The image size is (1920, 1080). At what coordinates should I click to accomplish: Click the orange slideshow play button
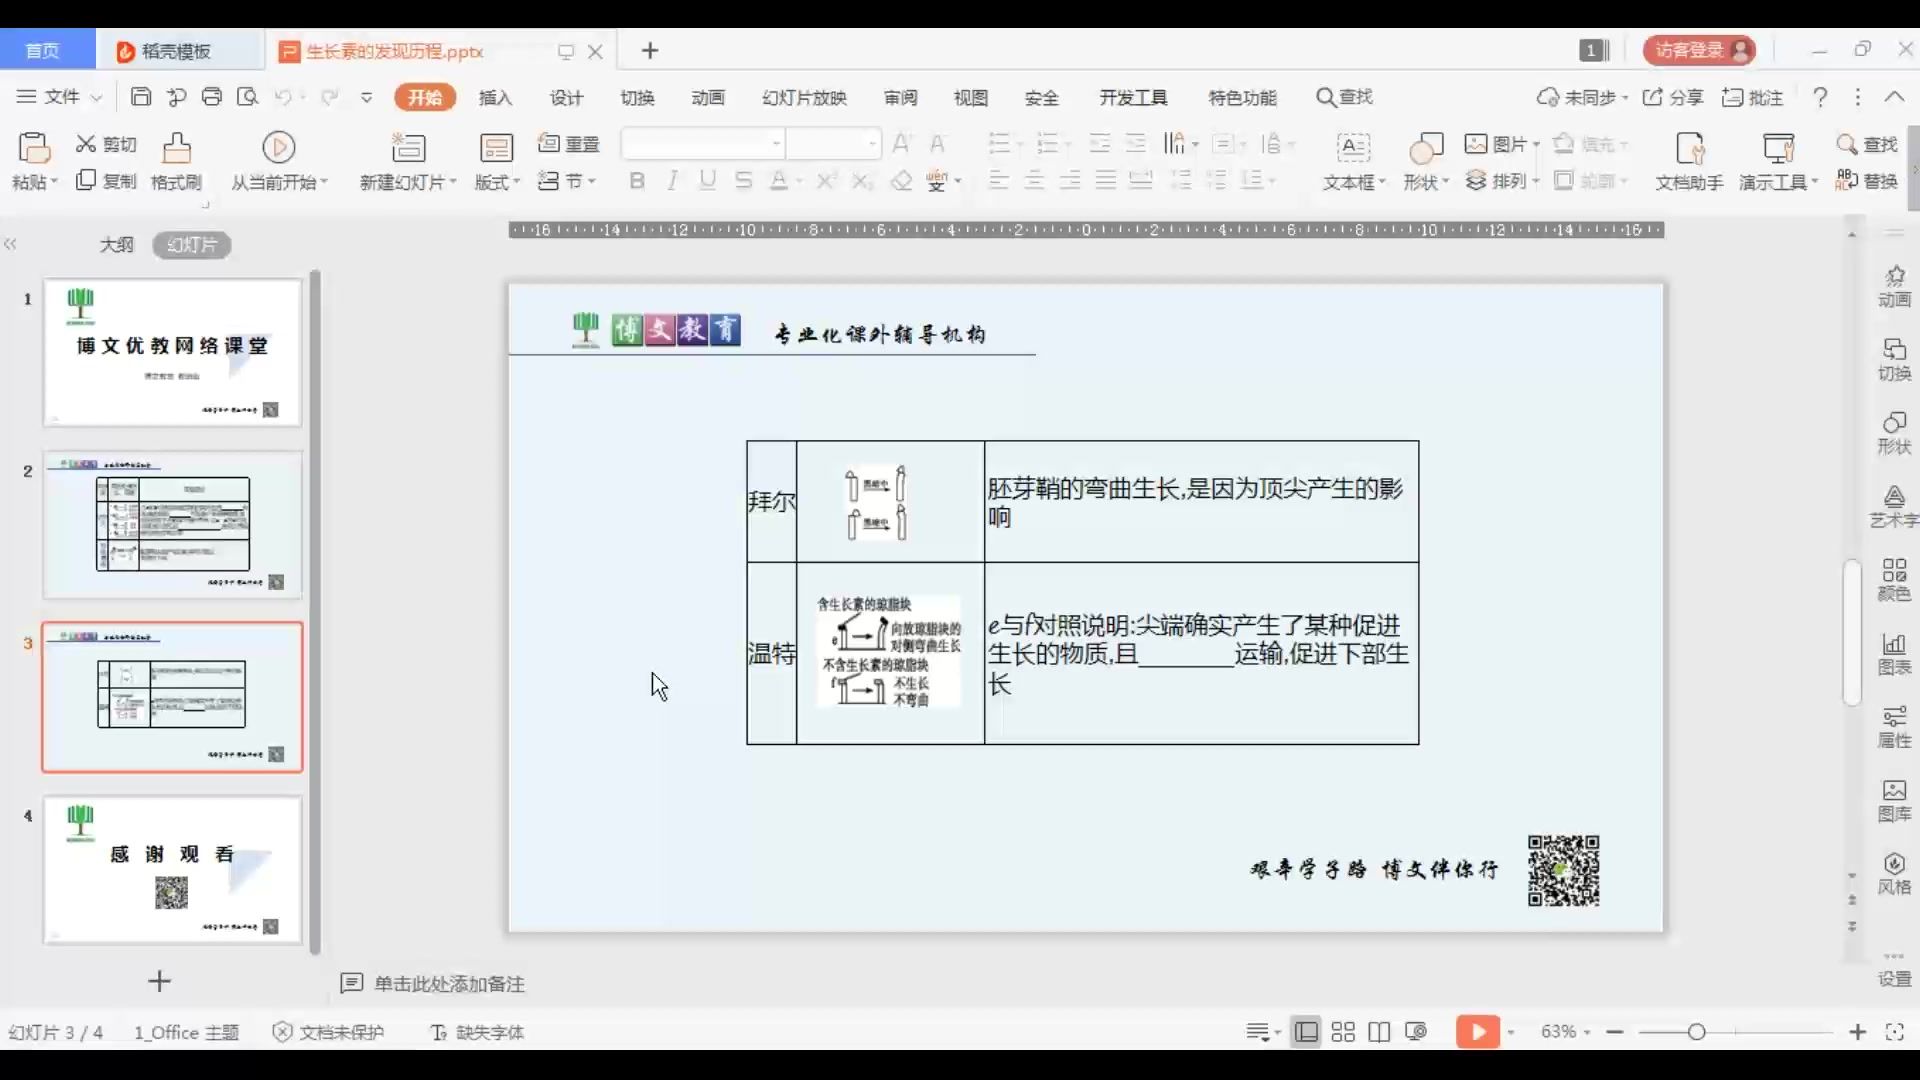(1478, 1032)
